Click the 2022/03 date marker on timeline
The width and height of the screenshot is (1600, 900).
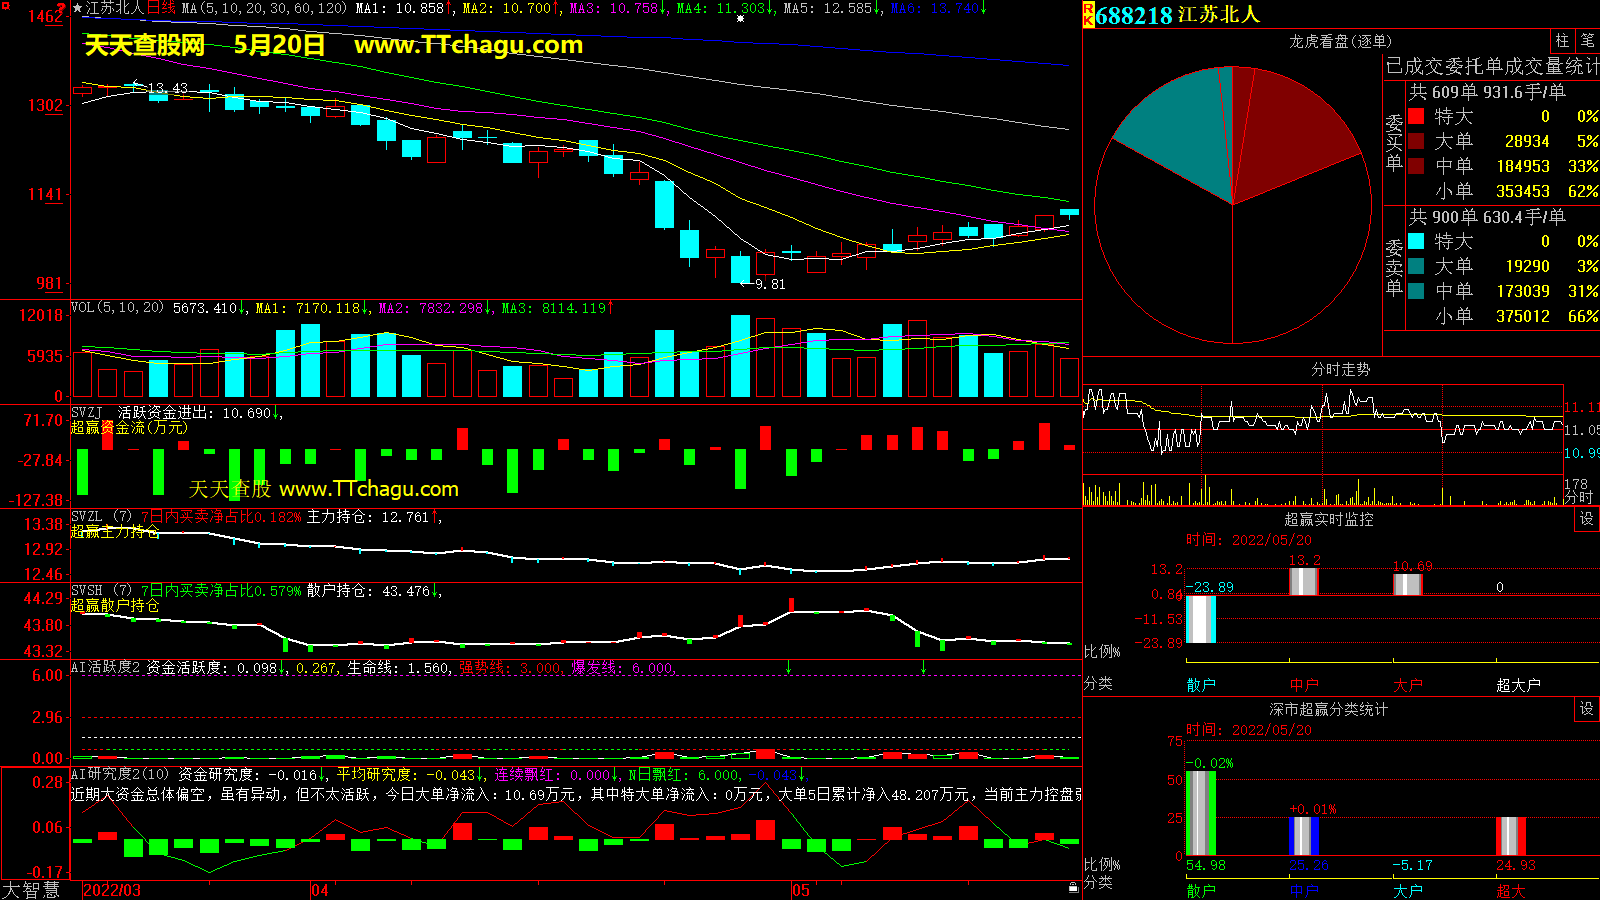pyautogui.click(x=112, y=890)
